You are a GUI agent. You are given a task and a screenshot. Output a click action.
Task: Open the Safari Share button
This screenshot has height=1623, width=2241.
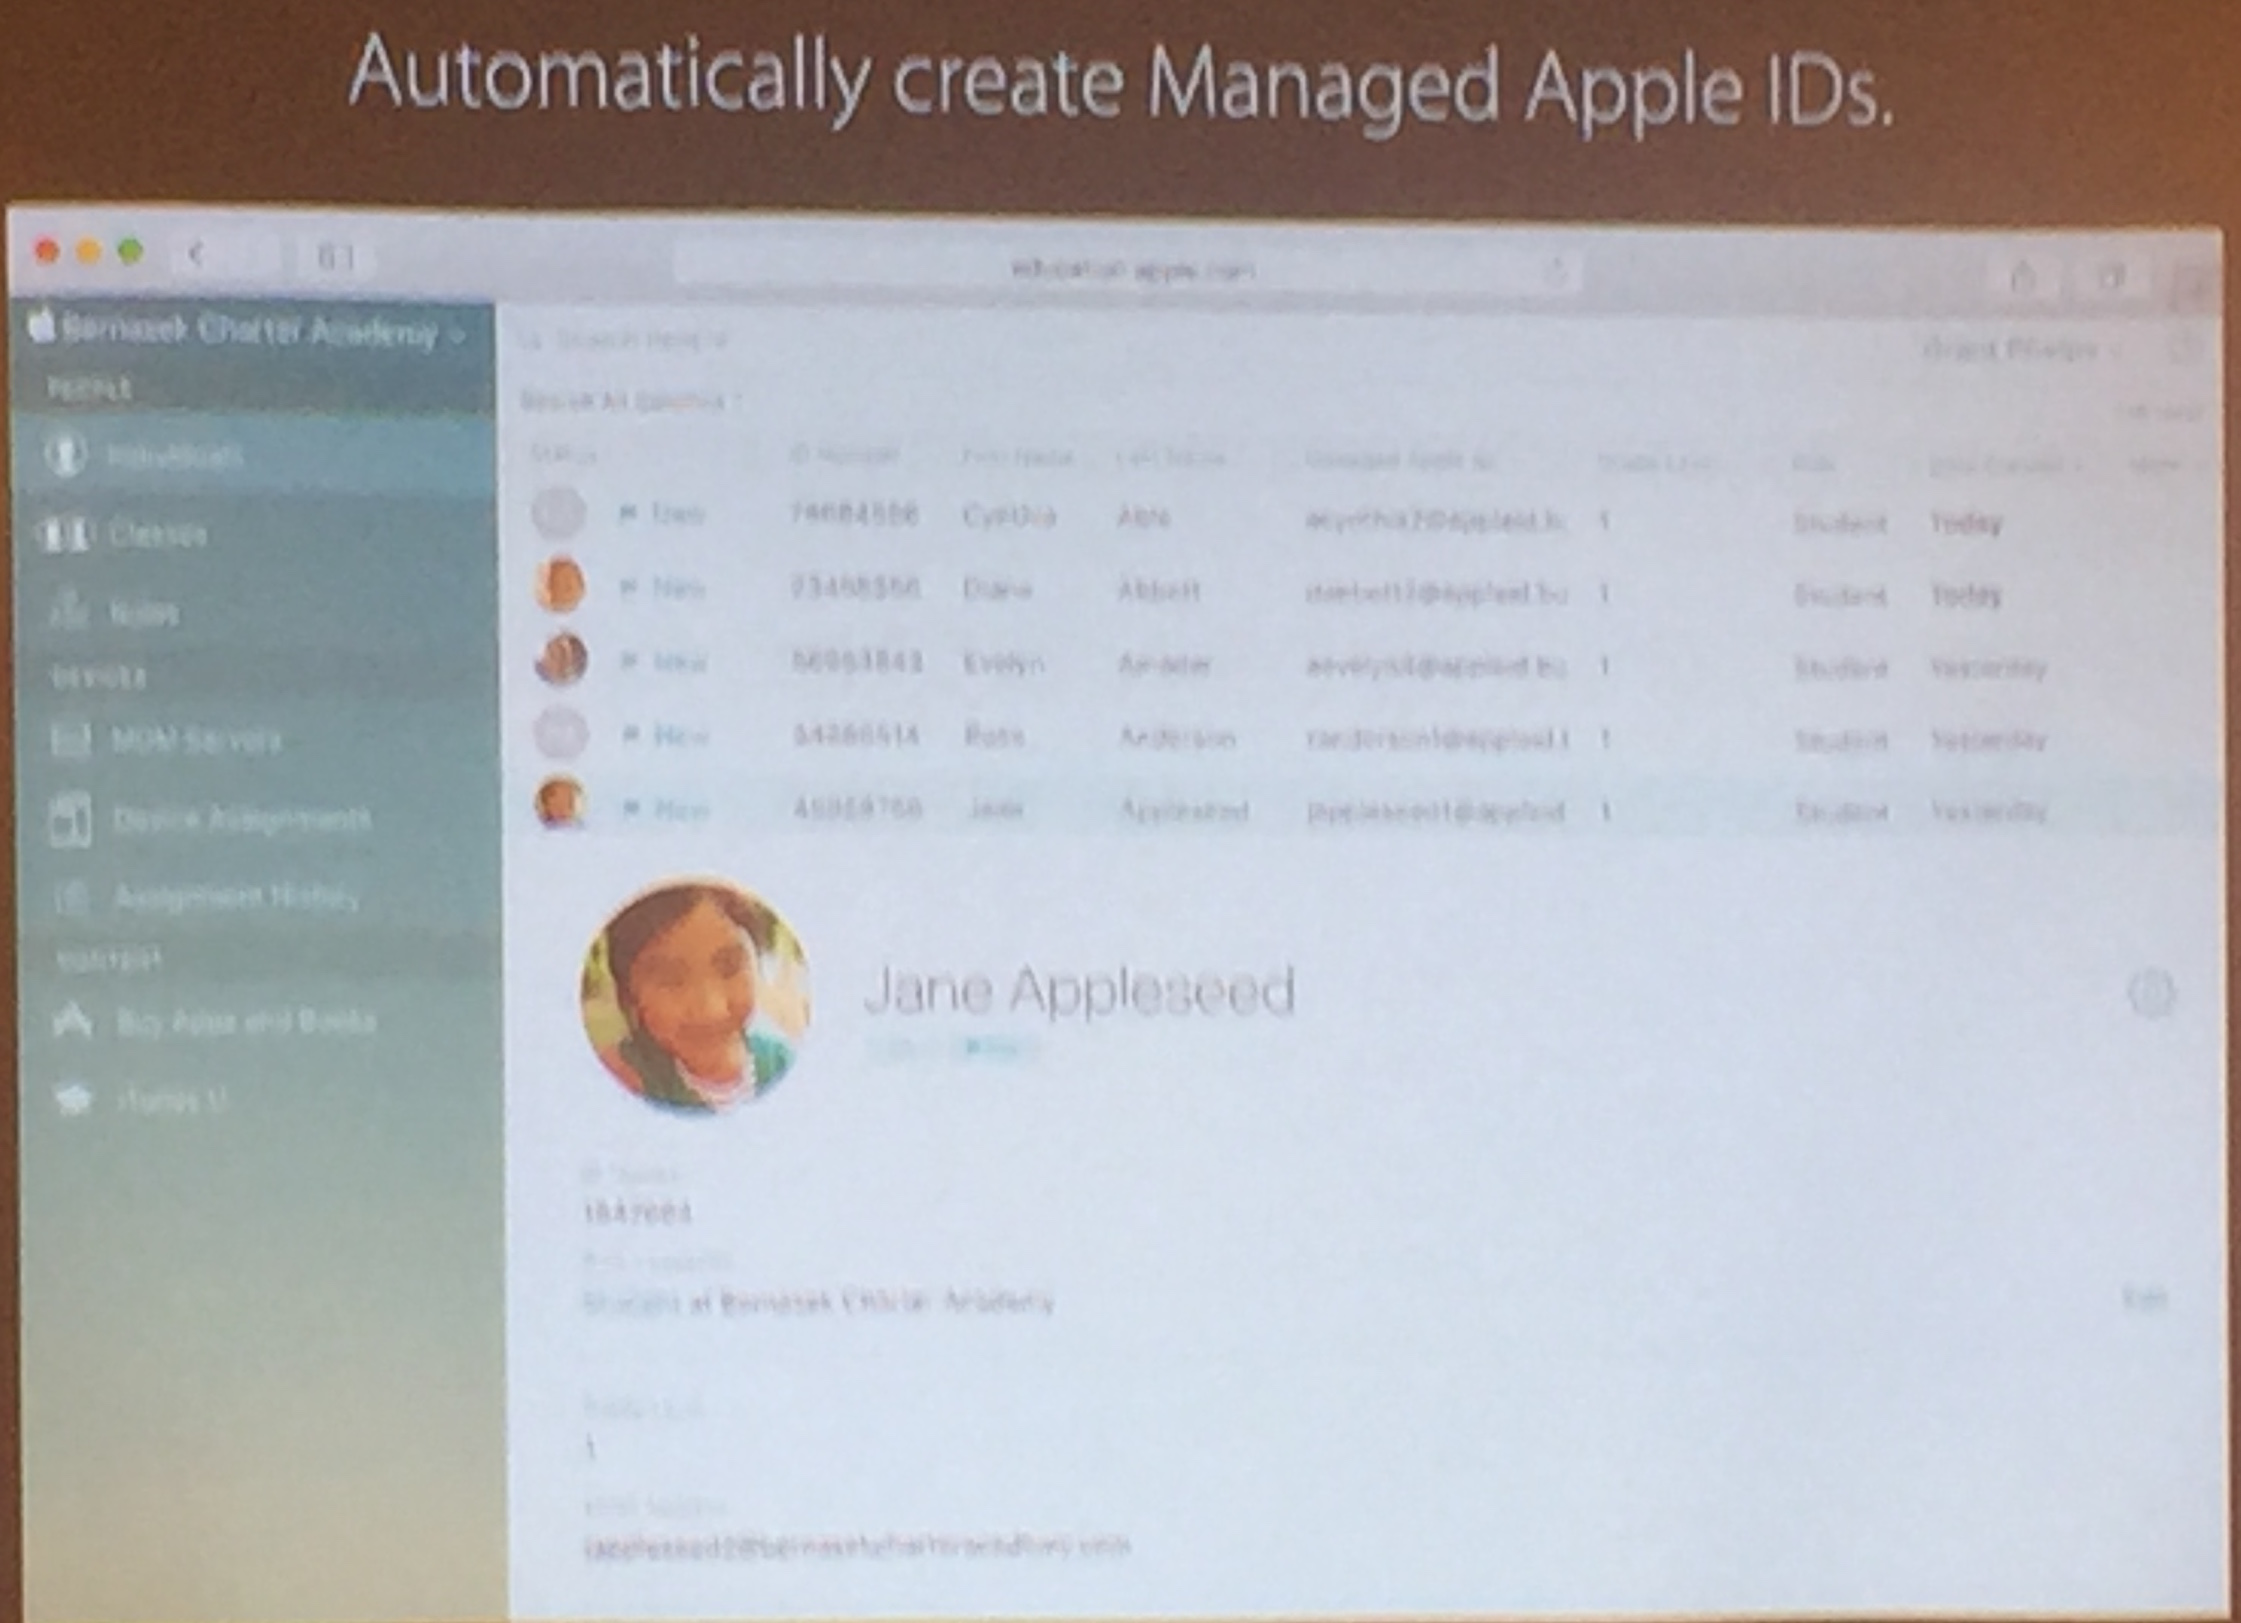click(2022, 277)
